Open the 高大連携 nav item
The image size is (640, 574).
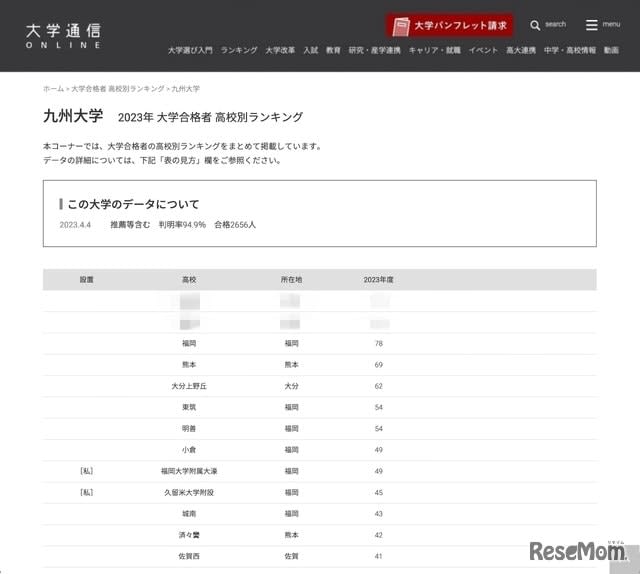pos(521,50)
